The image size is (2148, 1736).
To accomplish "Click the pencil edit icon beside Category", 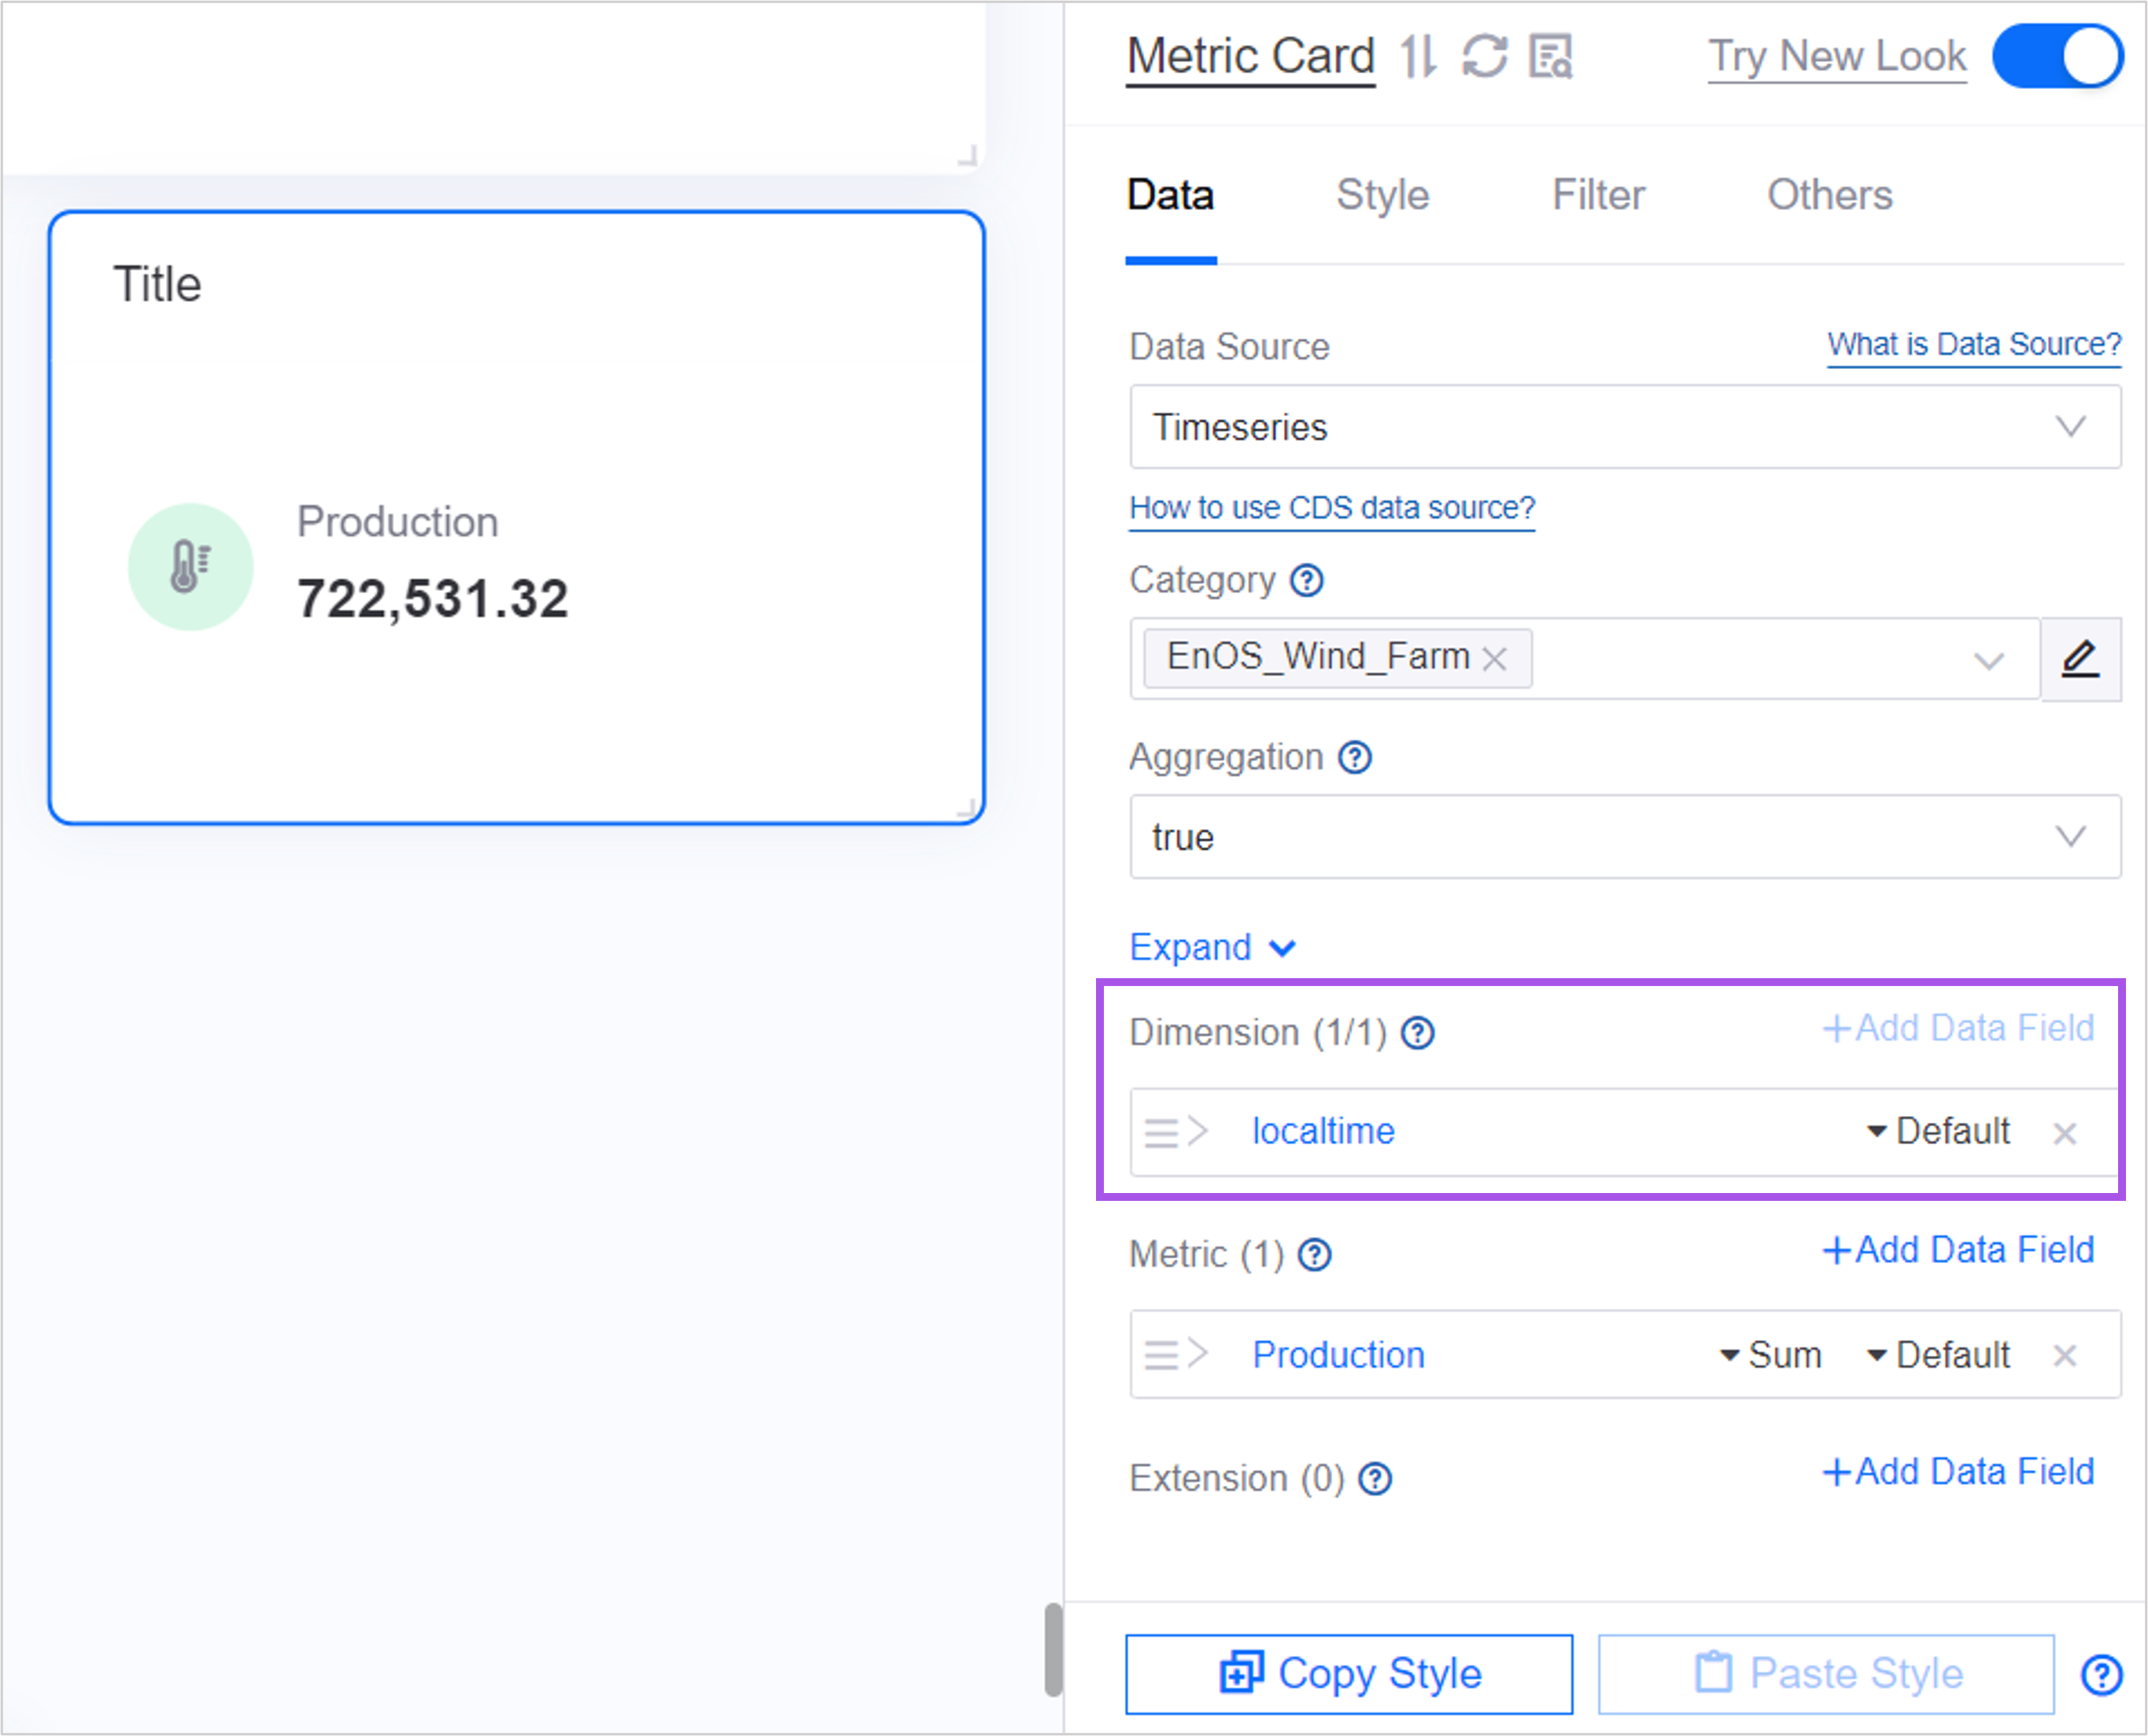I will (x=2080, y=659).
